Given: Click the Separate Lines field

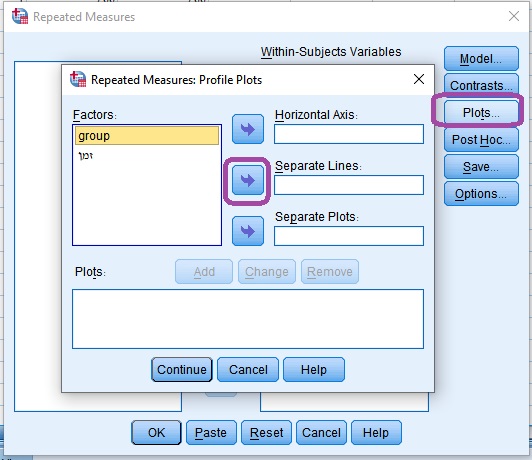Looking at the screenshot, I should [x=349, y=185].
